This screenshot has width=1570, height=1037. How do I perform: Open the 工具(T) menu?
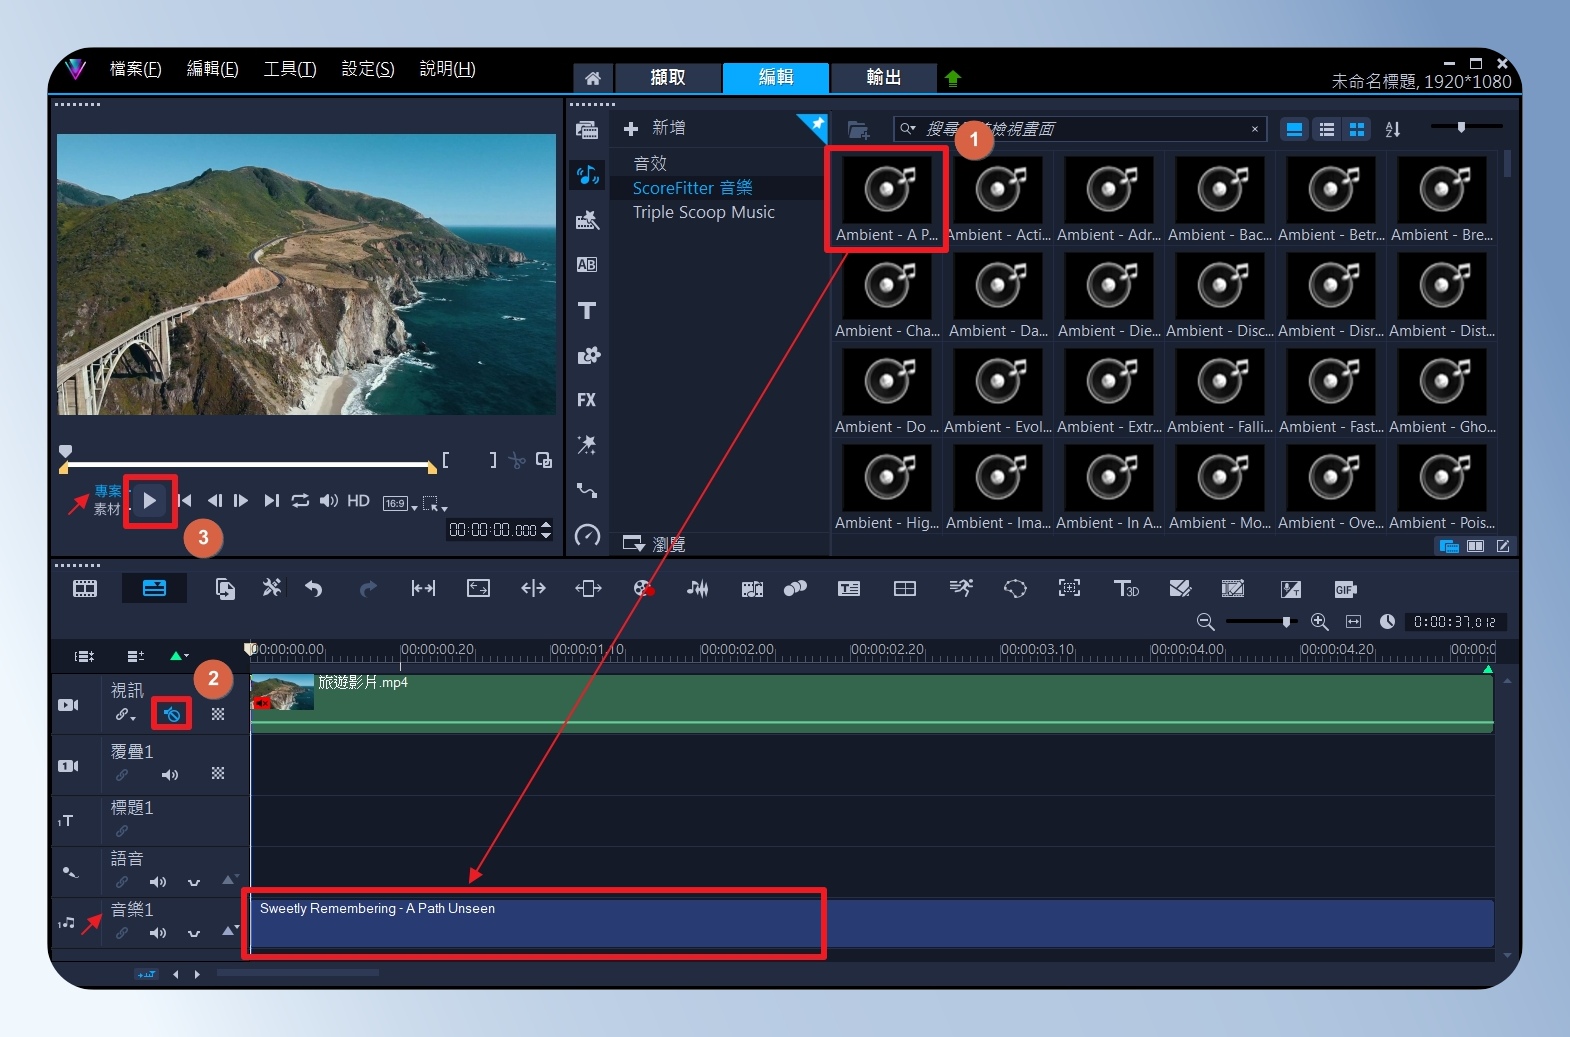(290, 69)
